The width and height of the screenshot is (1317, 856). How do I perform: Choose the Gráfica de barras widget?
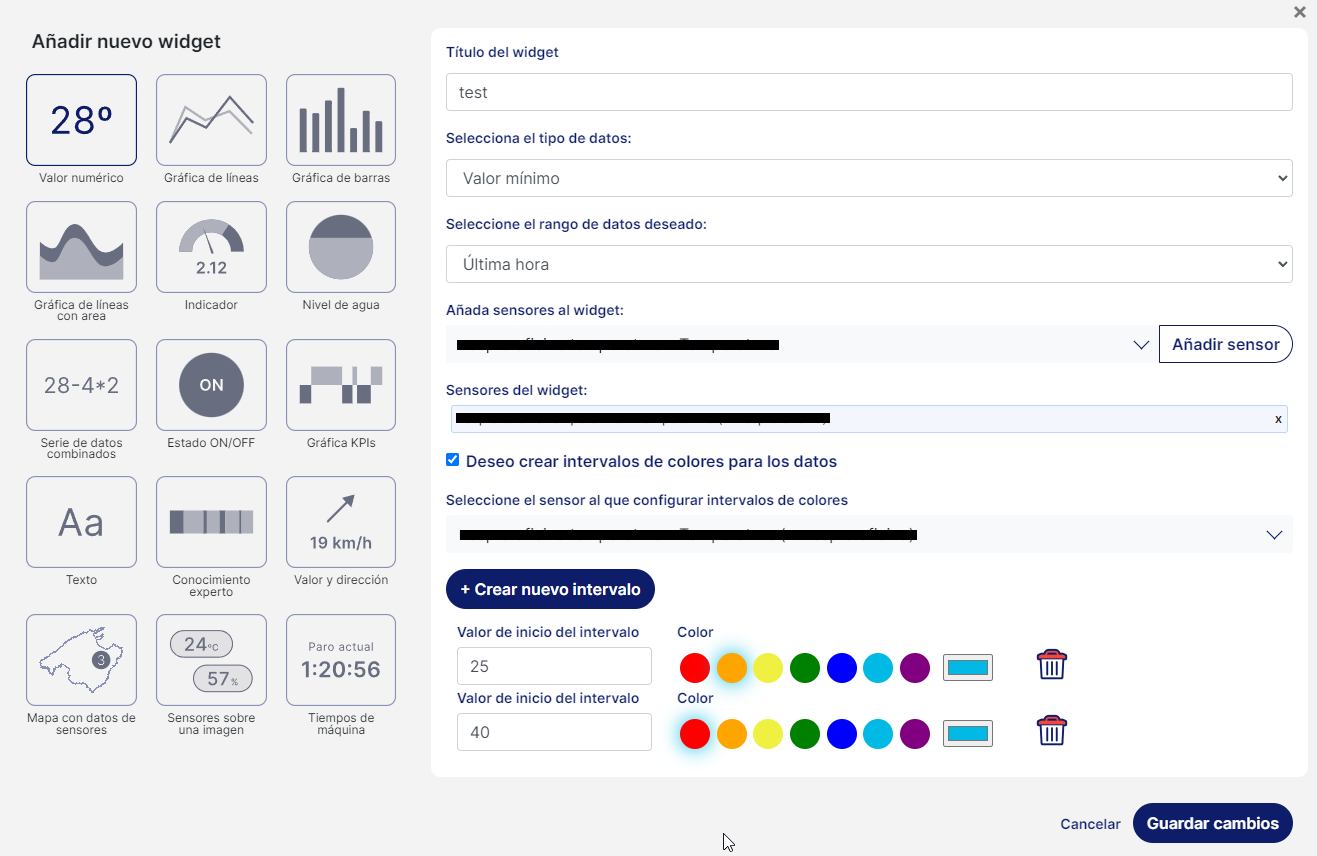[x=341, y=120]
